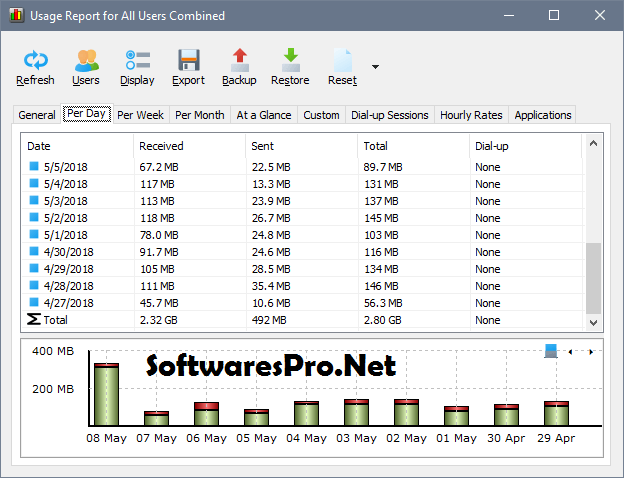Click the Refresh toolbar icon
624x478 pixels.
(x=35, y=60)
